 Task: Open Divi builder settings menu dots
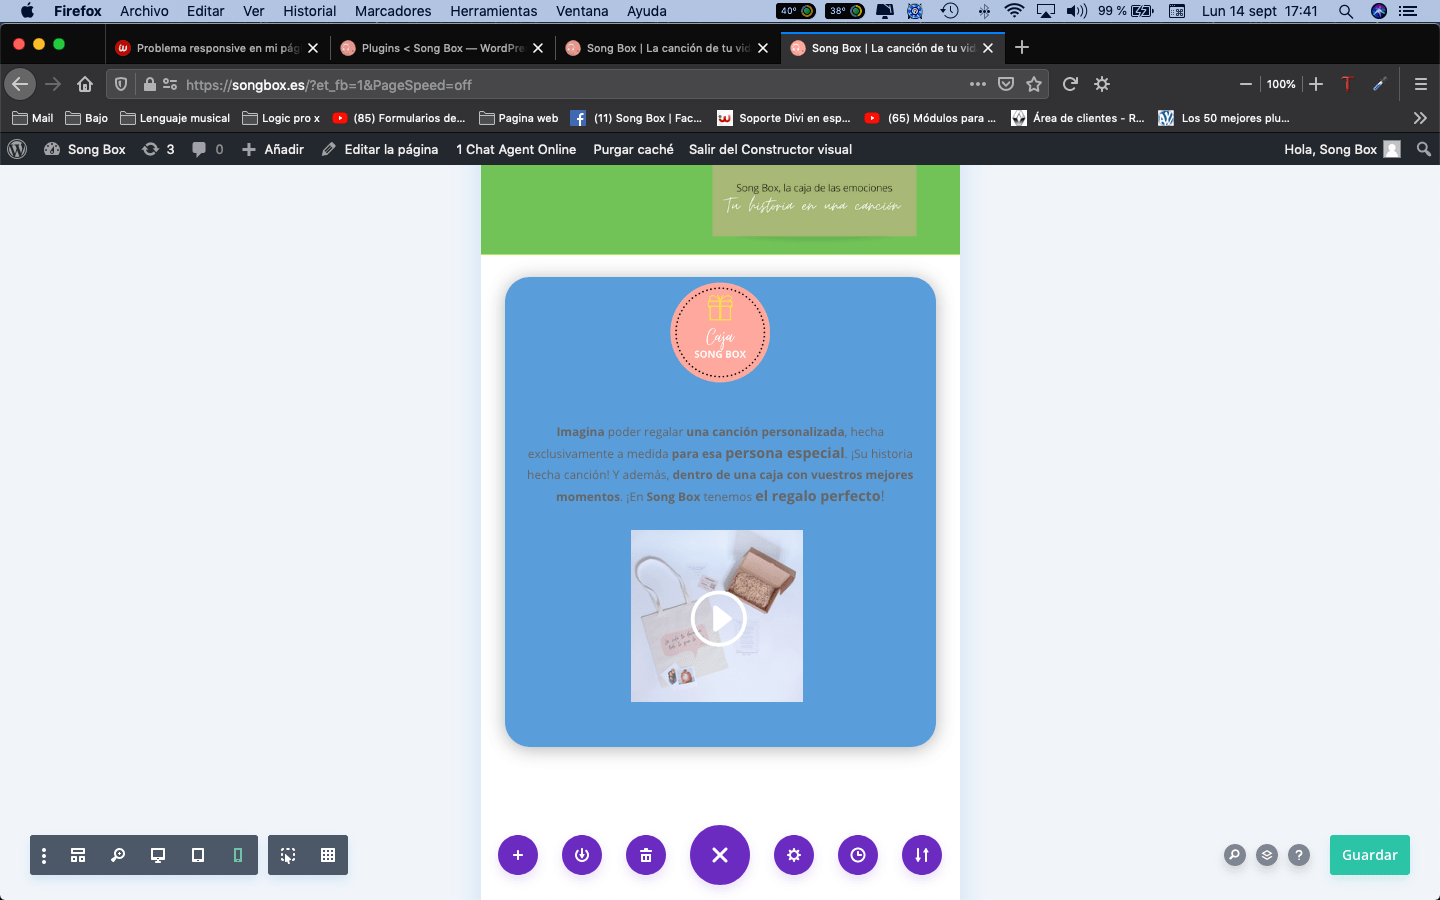[43, 855]
